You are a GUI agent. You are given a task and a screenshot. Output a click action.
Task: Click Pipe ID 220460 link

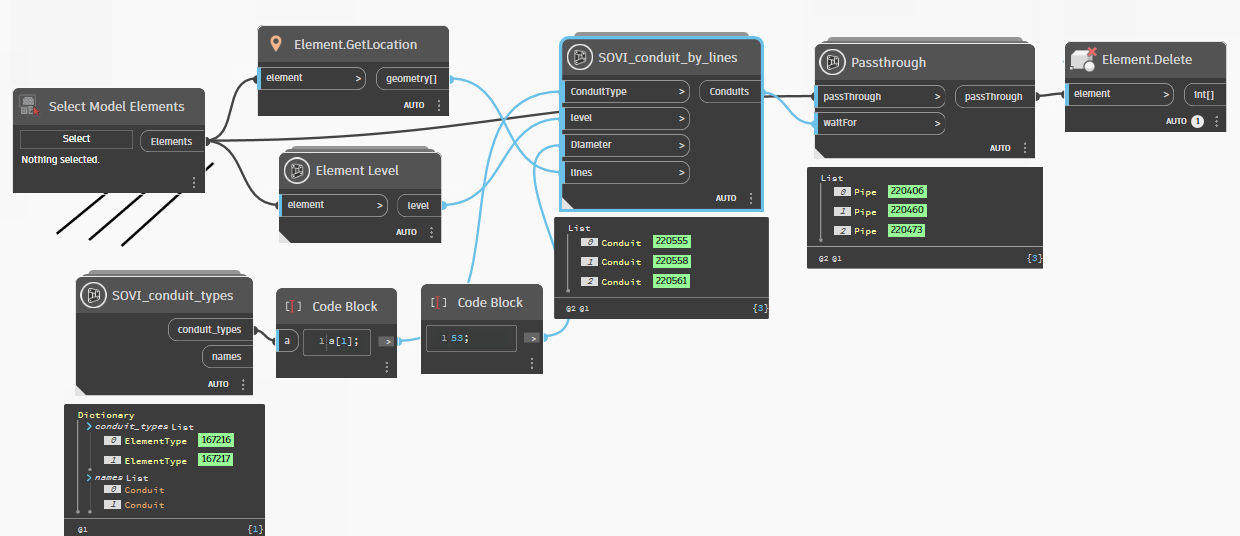(907, 211)
